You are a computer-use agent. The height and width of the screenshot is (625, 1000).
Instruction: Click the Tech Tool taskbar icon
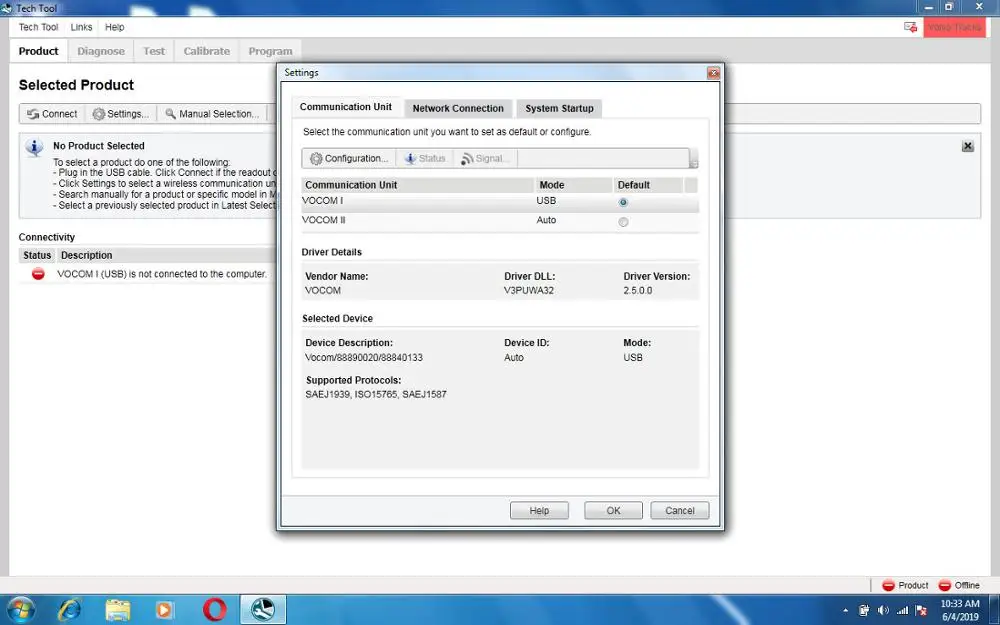coord(263,610)
